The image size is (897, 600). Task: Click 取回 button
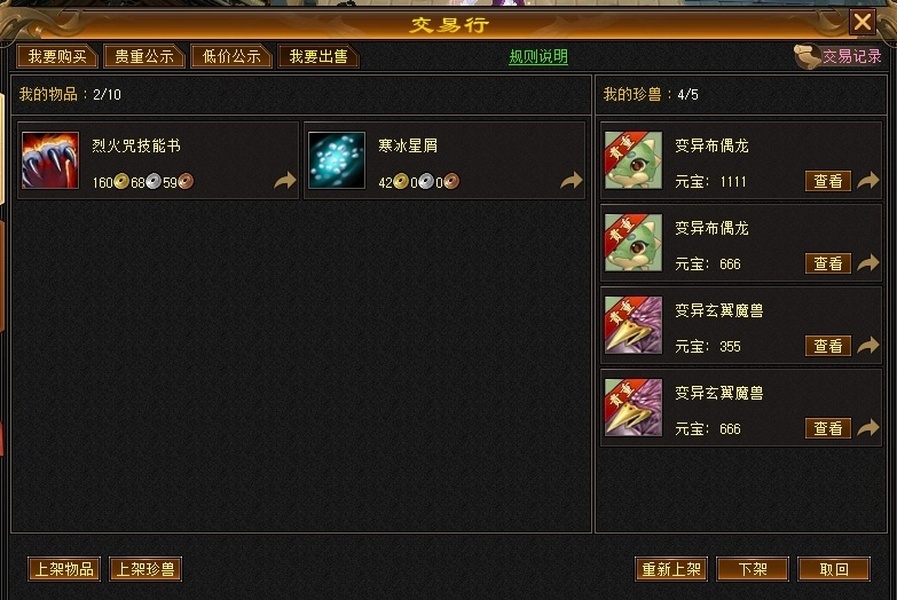(x=834, y=569)
